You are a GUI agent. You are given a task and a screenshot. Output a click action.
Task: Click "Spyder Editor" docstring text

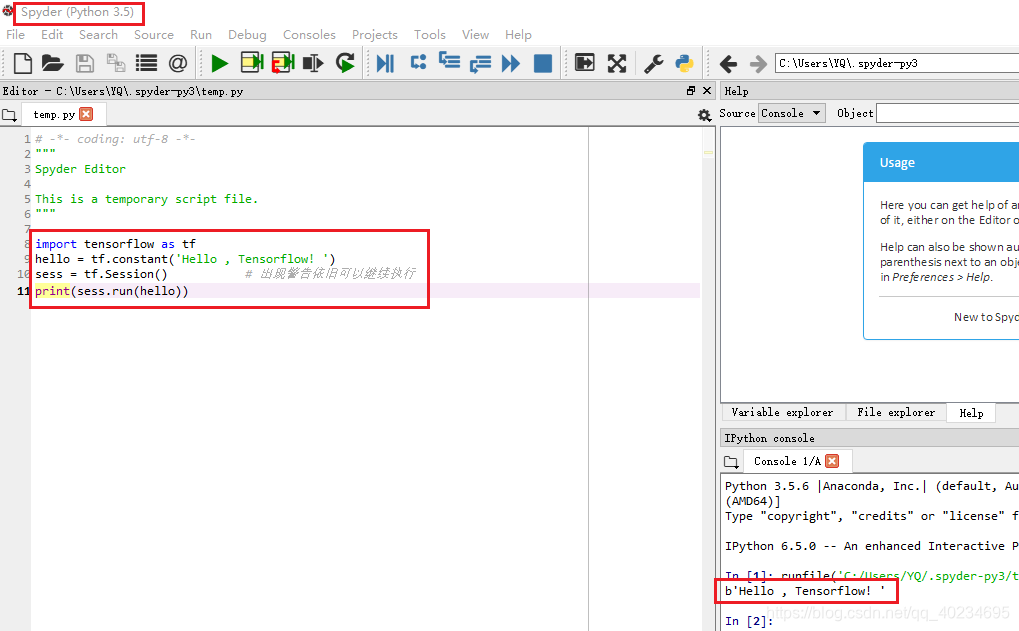(81, 169)
